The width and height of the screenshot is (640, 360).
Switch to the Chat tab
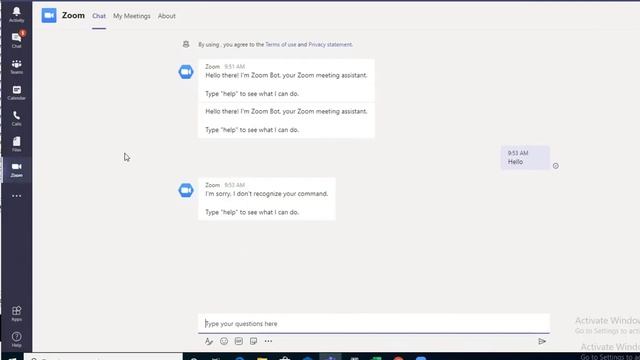99,16
